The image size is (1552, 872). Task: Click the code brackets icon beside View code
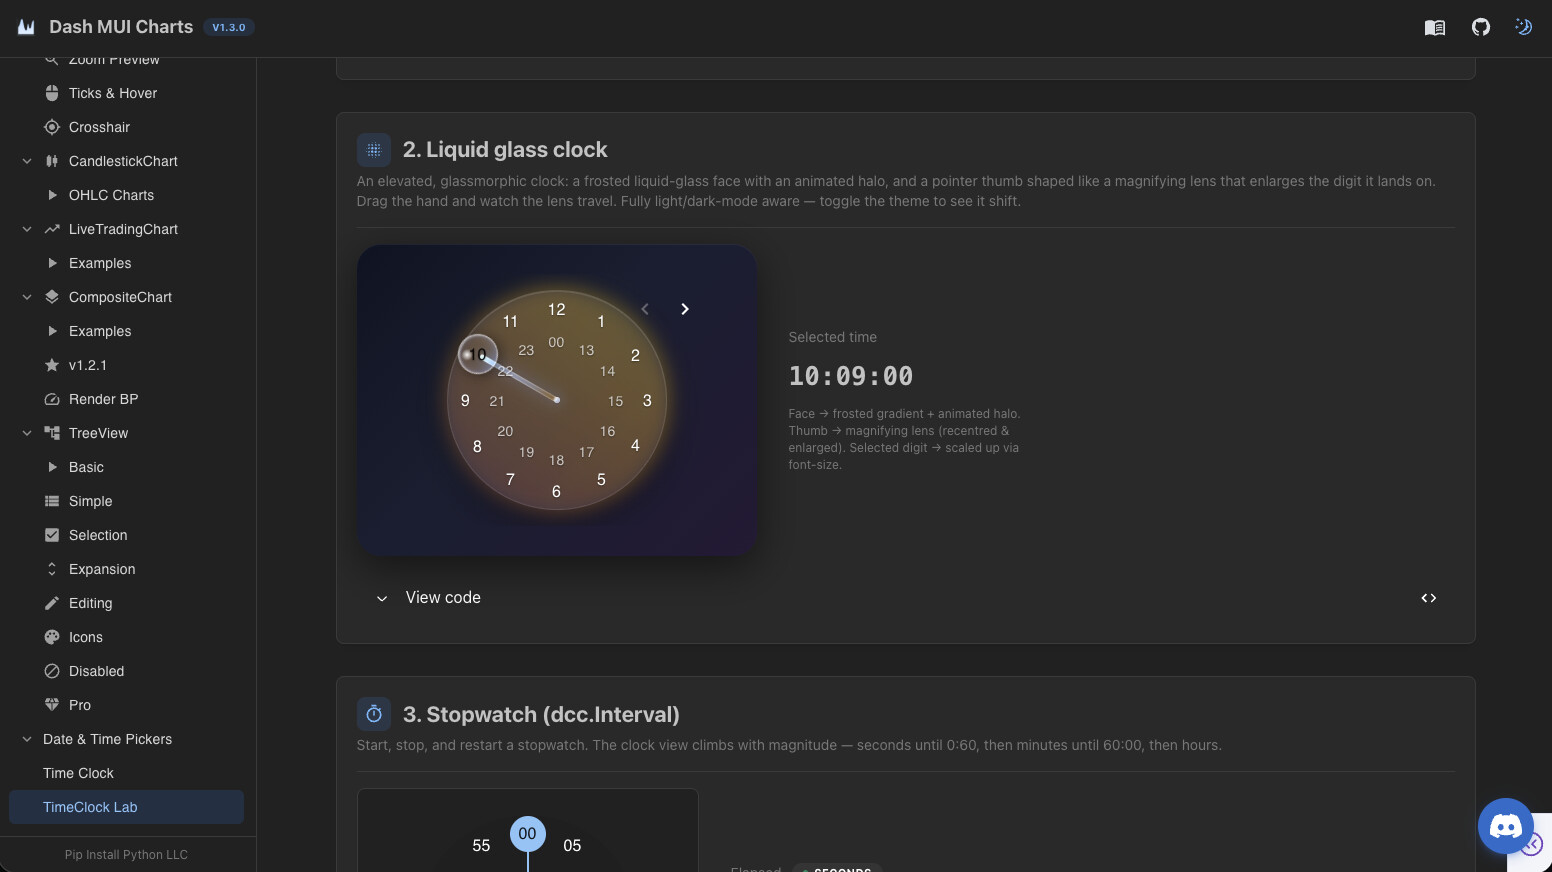click(1429, 598)
